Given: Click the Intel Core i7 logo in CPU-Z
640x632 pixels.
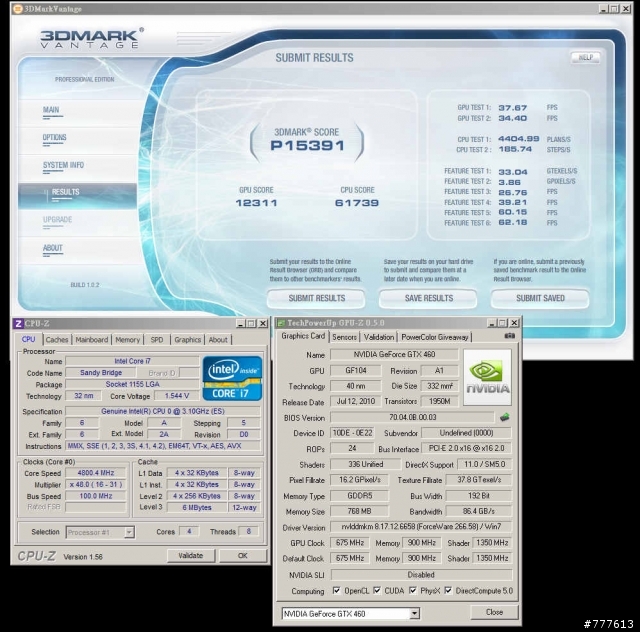Looking at the screenshot, I should click(232, 378).
